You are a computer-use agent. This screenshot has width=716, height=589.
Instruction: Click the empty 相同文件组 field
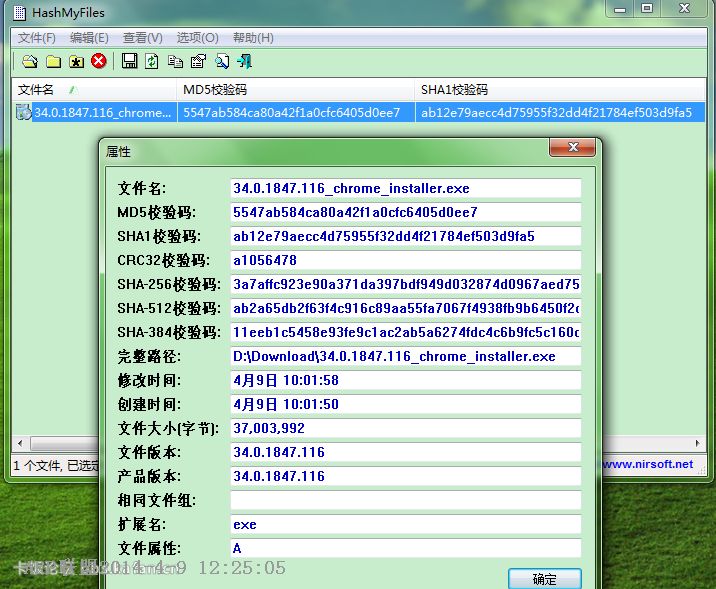click(x=405, y=500)
